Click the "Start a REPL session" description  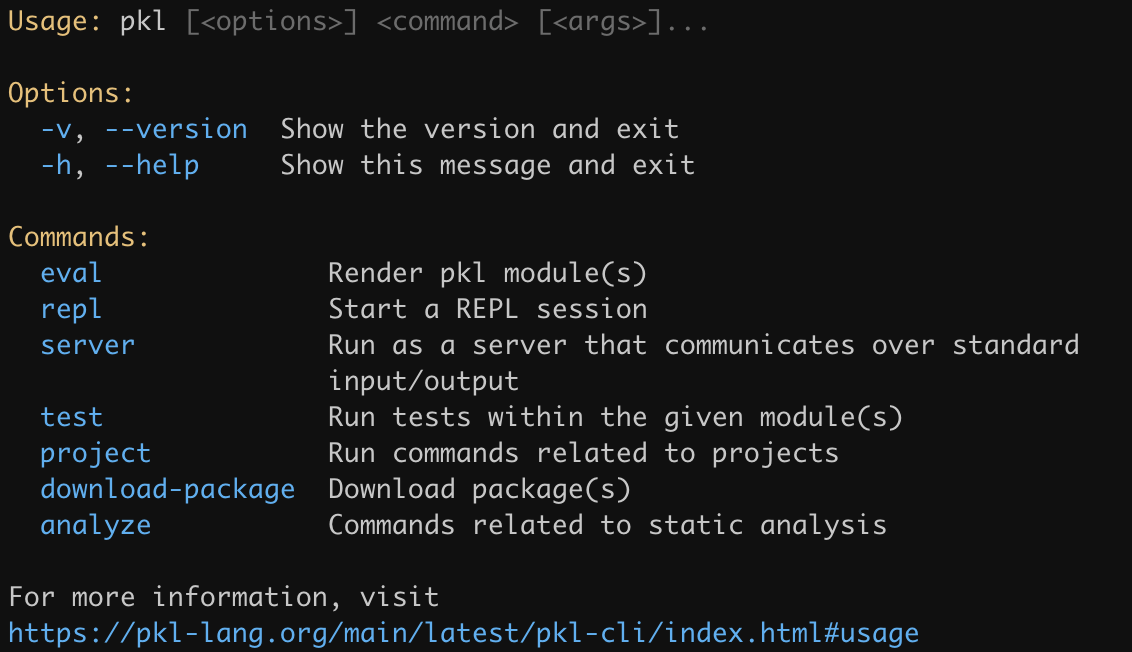pos(487,309)
